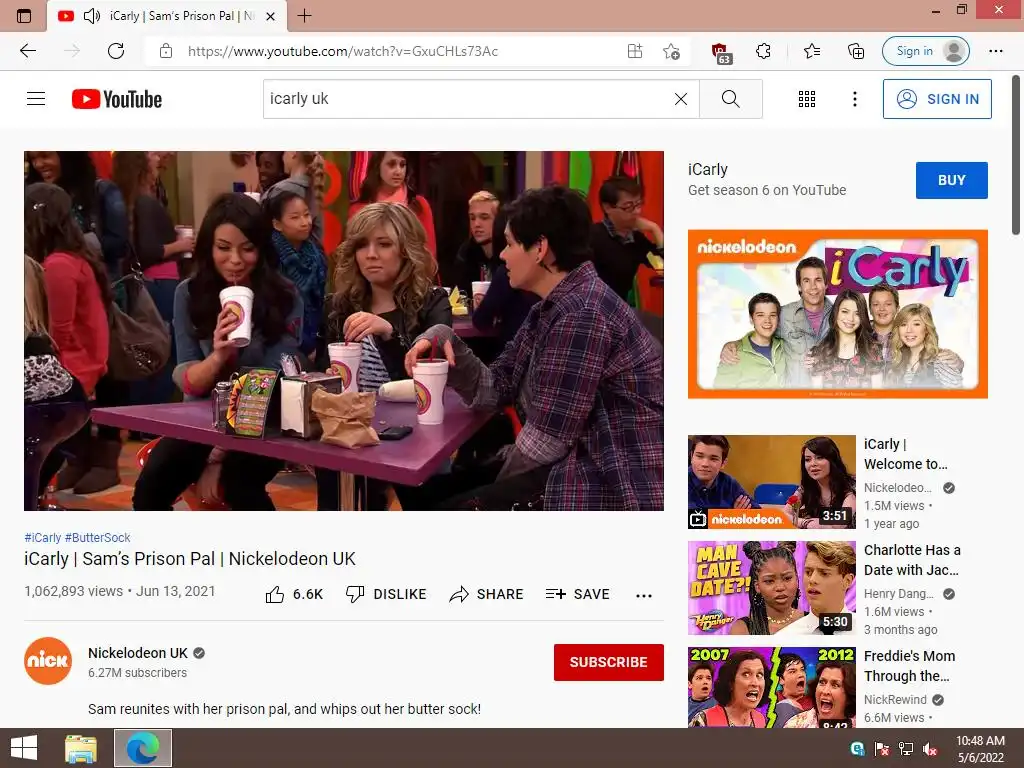Reload the page with refresh icon
1024x768 pixels.
pos(116,51)
